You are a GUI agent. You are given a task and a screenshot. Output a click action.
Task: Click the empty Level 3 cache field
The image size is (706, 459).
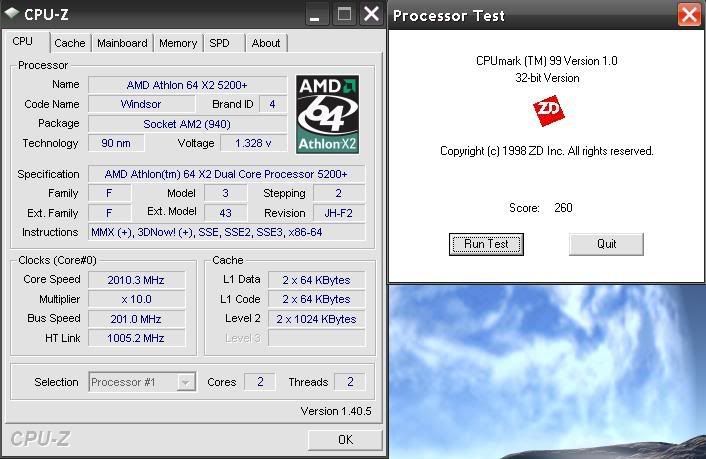pos(317,338)
